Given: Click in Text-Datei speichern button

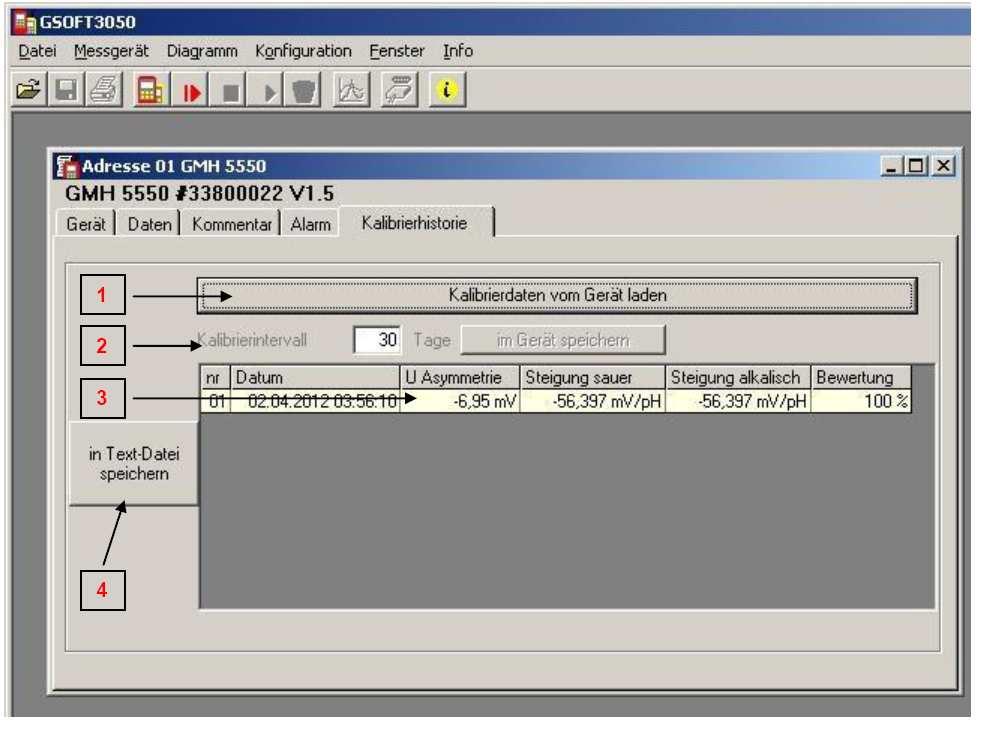Looking at the screenshot, I should click(x=133, y=464).
